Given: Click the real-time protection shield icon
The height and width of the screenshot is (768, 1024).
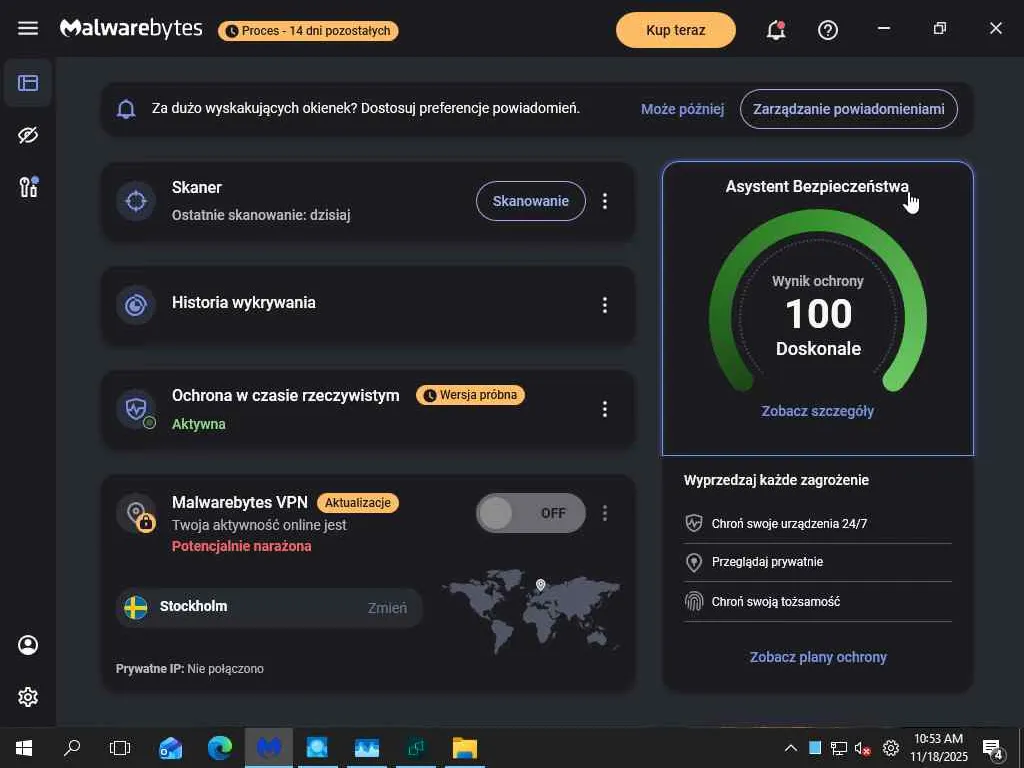Looking at the screenshot, I should tap(136, 409).
